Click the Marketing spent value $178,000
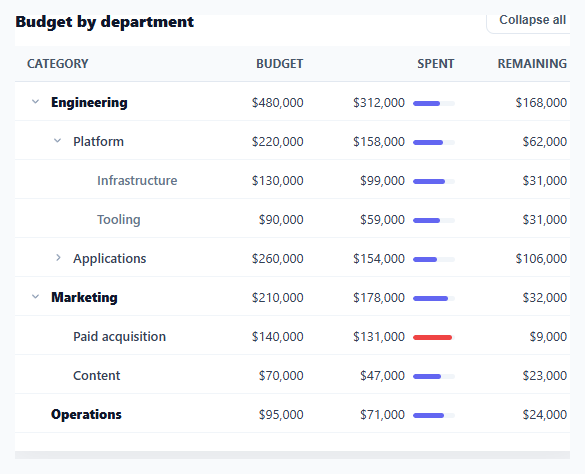585x474 pixels. (379, 298)
